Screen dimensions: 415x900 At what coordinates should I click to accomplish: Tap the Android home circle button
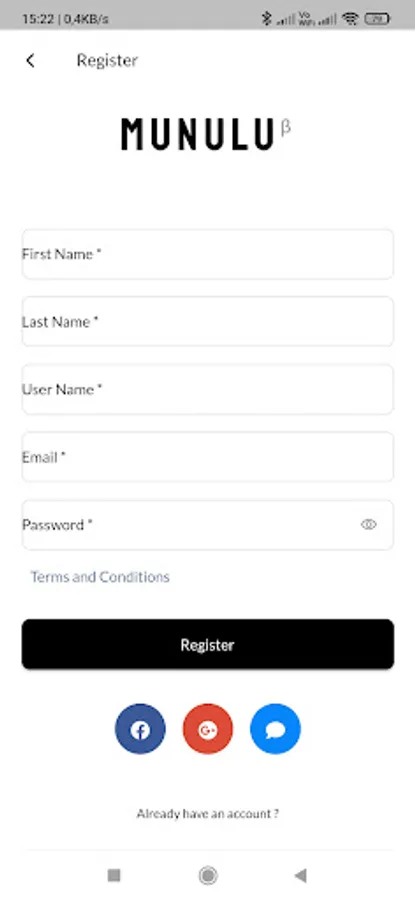coord(208,875)
